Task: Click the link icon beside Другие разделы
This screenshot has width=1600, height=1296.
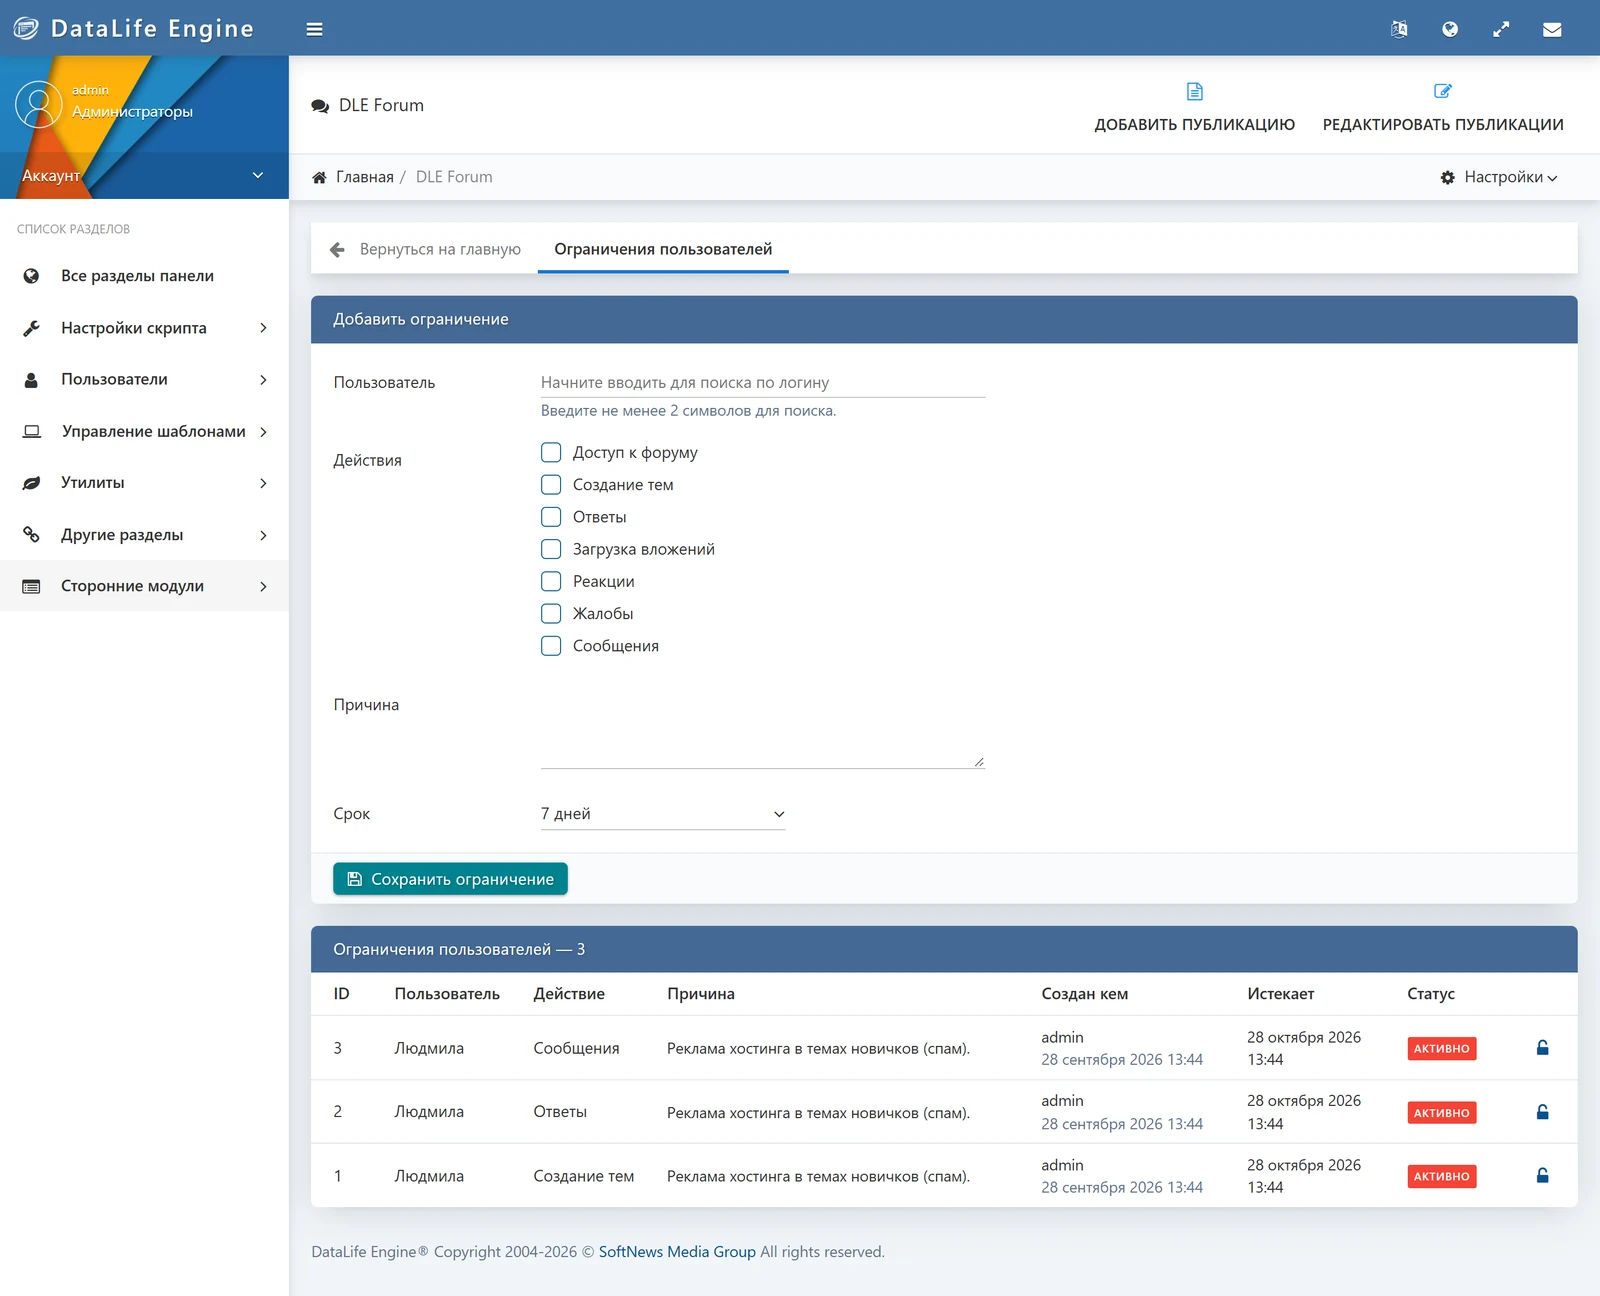Action: point(31,535)
